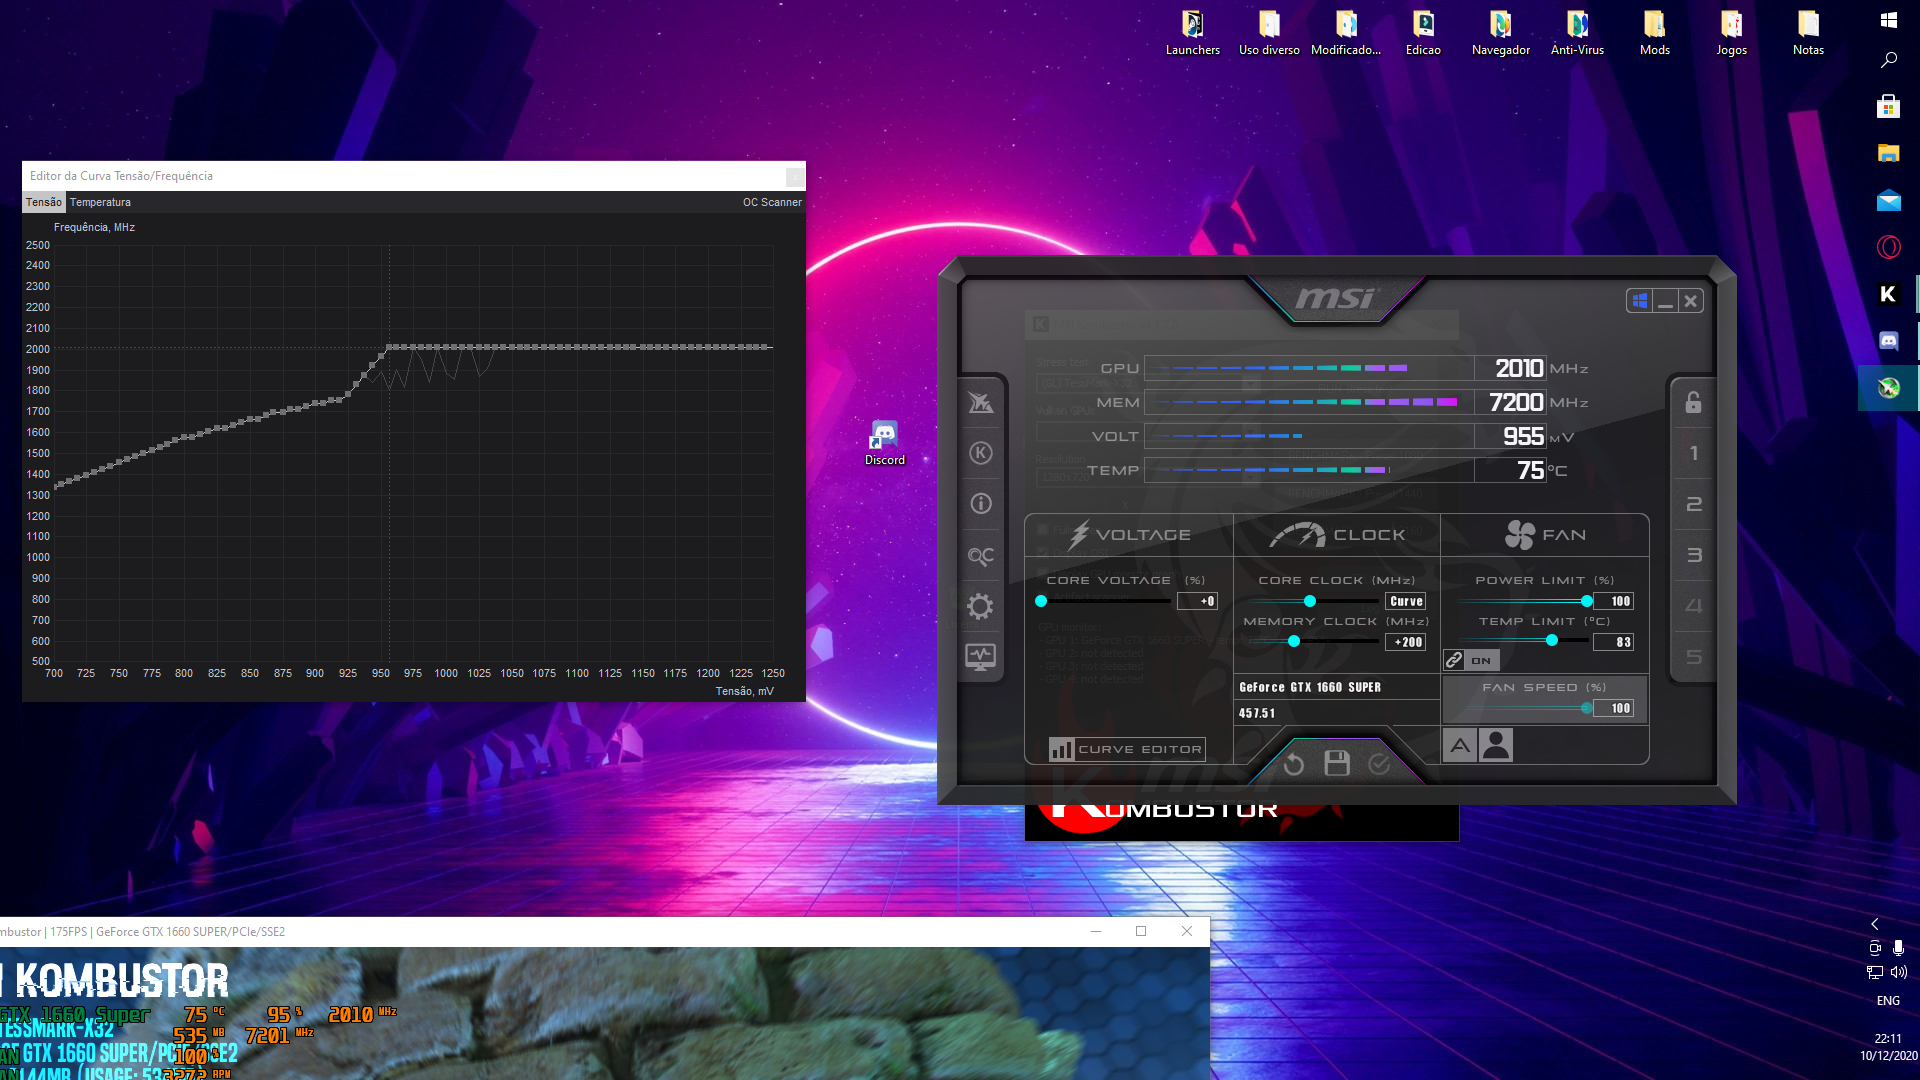1920x1080 pixels.
Task: Click the fan speed slider handle
Action: (1587, 708)
